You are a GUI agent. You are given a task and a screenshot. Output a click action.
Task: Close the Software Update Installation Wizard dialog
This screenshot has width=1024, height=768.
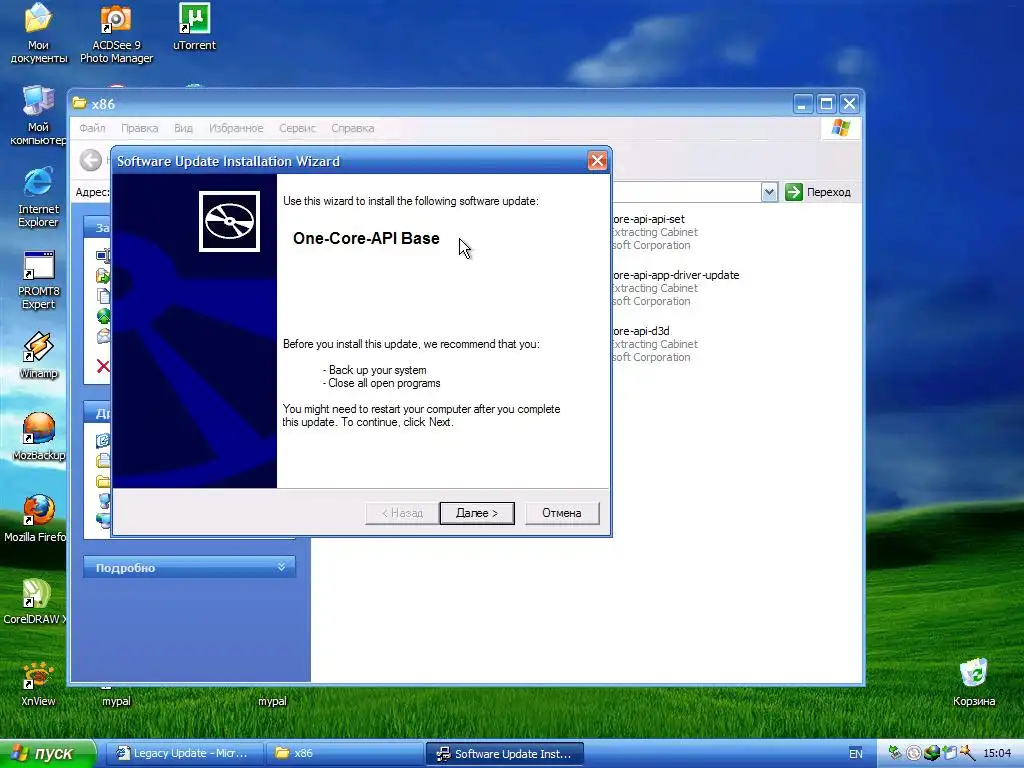point(597,161)
